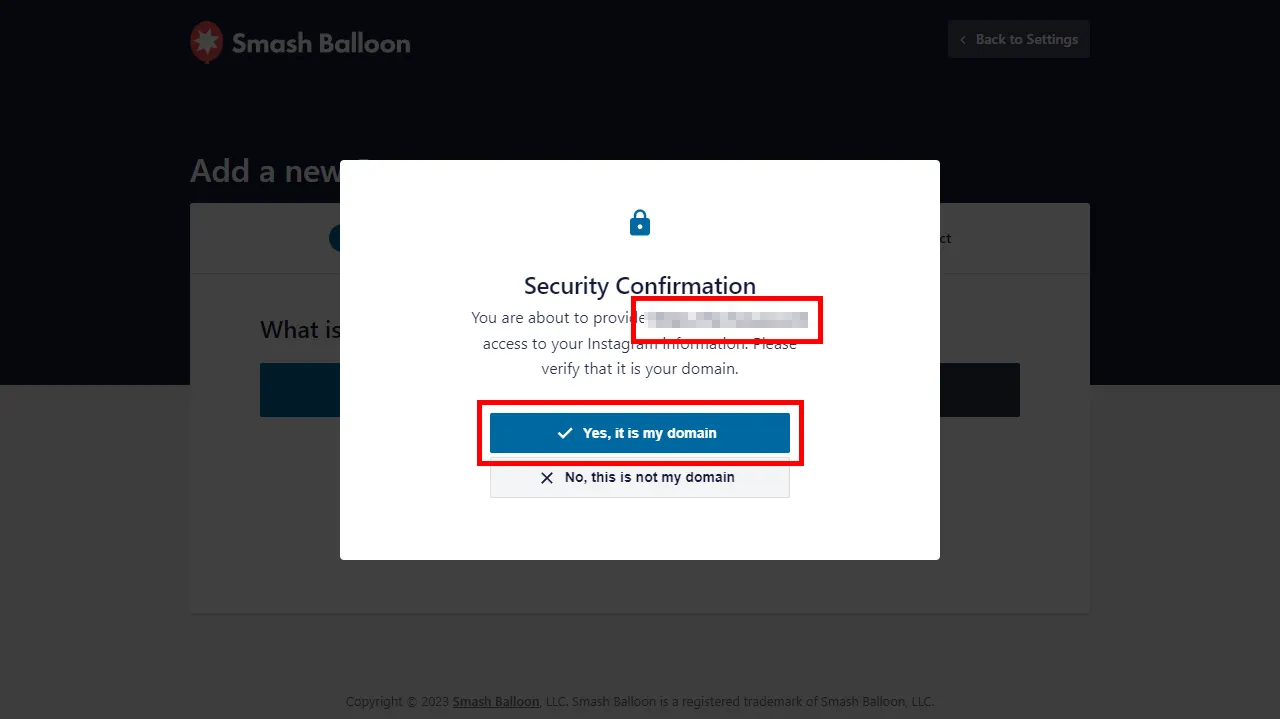The height and width of the screenshot is (719, 1280).
Task: Click the 'What is' question heading
Action: point(300,330)
